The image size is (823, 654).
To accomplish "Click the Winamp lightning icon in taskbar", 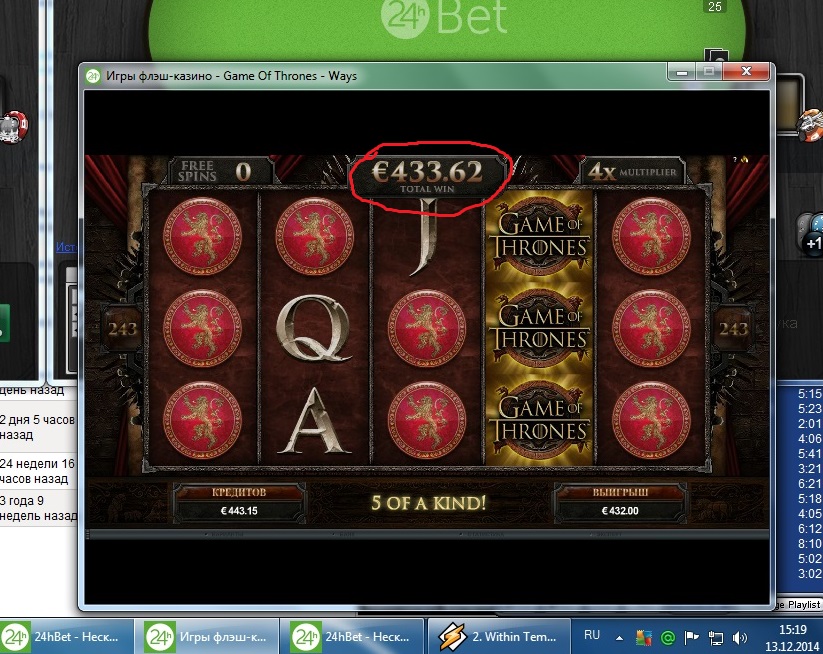I will (451, 637).
